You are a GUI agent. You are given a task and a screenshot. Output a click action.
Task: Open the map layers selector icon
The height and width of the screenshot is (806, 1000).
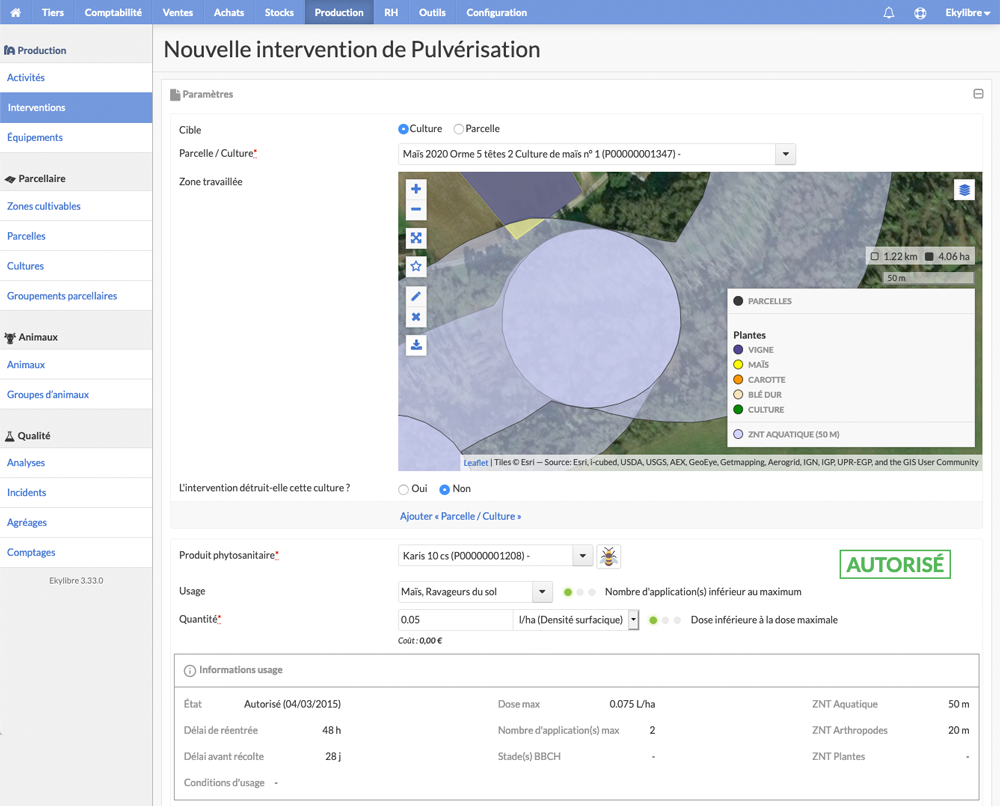pyautogui.click(x=964, y=189)
